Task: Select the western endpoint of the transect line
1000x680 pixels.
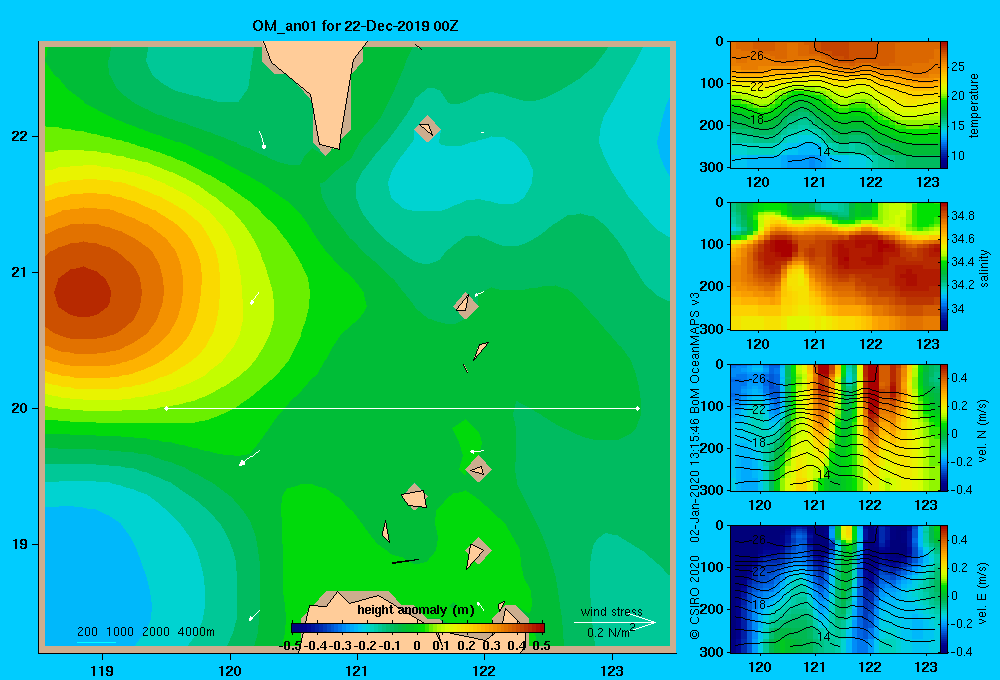Action: (x=166, y=408)
